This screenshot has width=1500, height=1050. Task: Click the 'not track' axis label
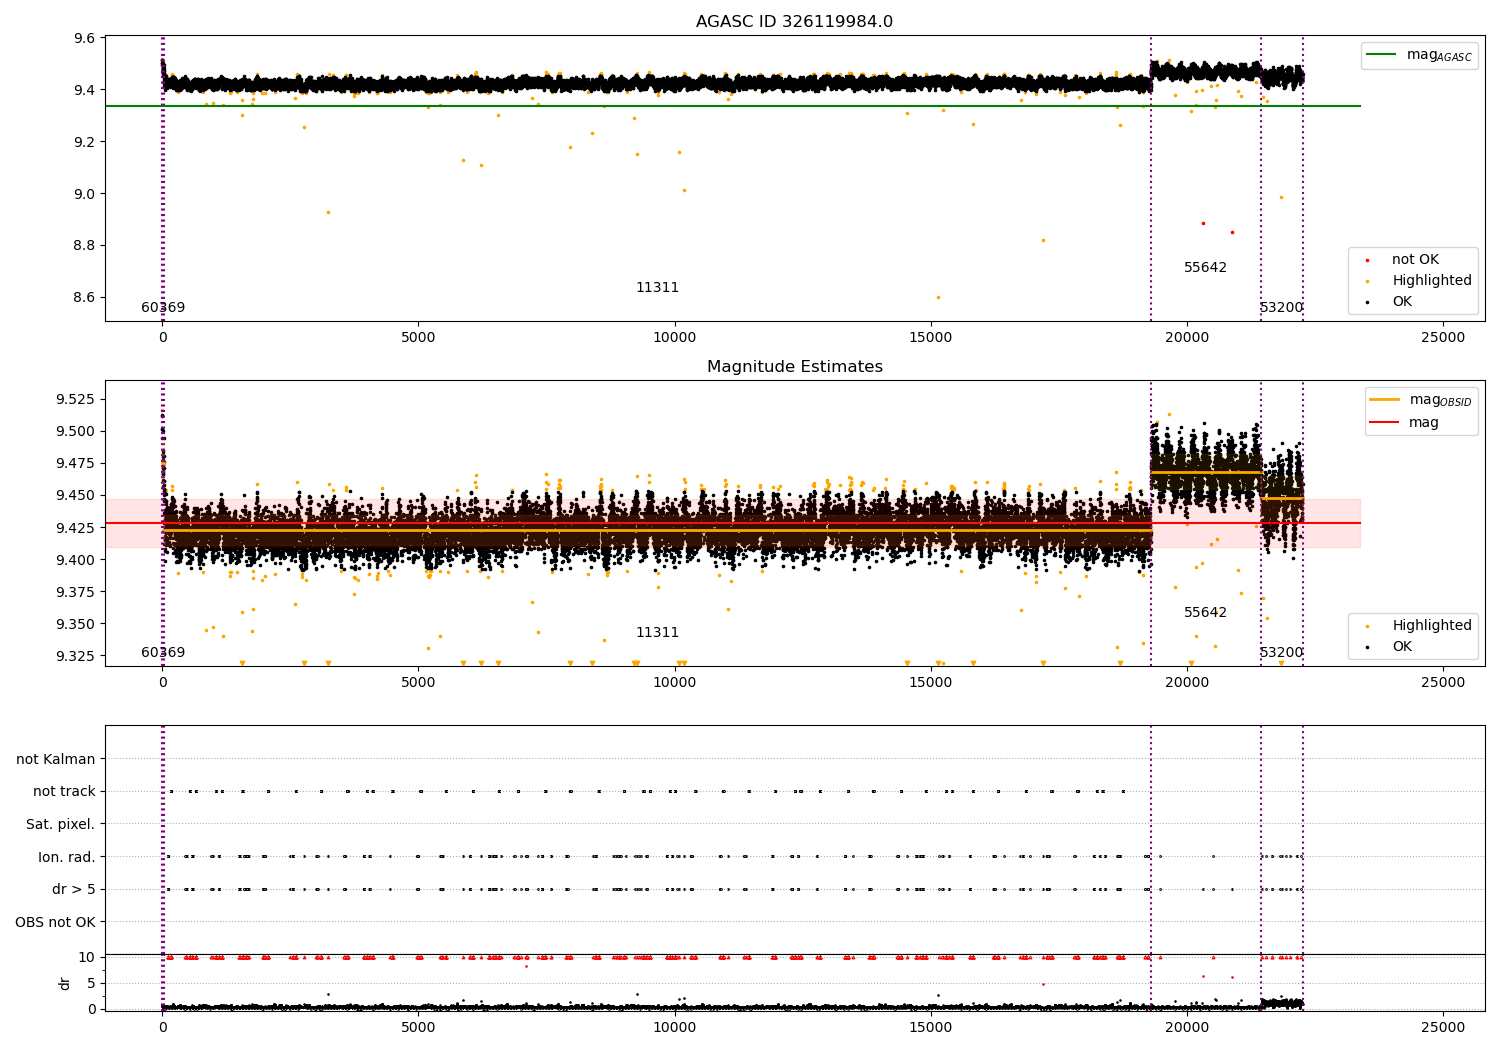[64, 792]
